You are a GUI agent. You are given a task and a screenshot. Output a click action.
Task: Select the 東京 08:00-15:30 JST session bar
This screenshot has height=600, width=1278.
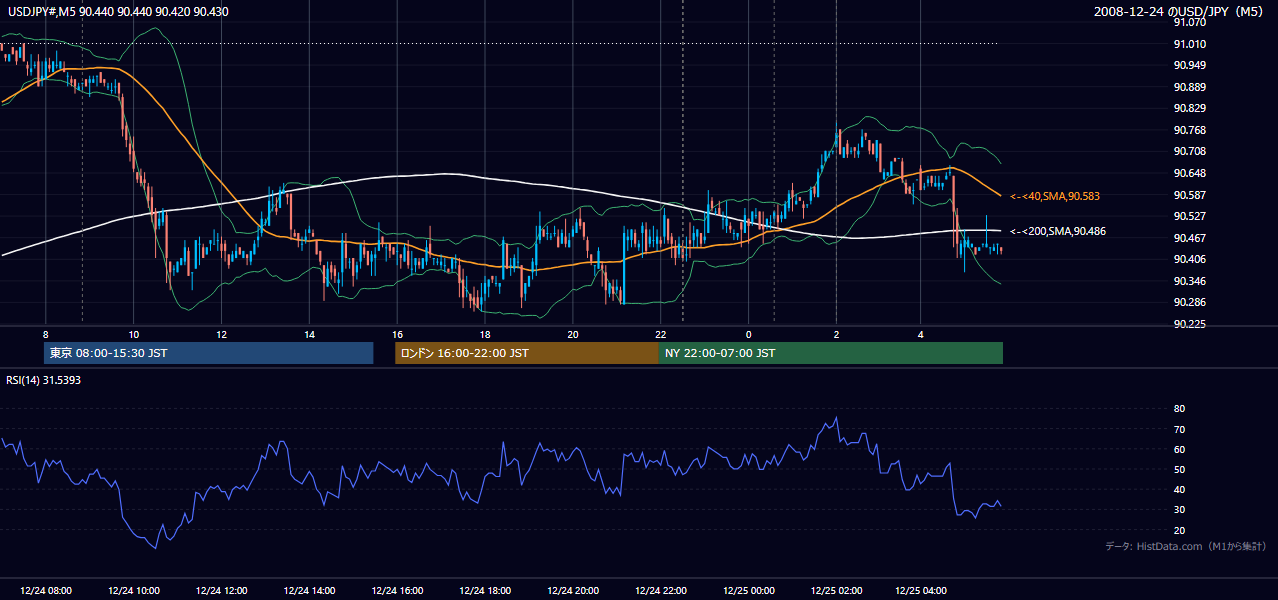pyautogui.click(x=208, y=353)
